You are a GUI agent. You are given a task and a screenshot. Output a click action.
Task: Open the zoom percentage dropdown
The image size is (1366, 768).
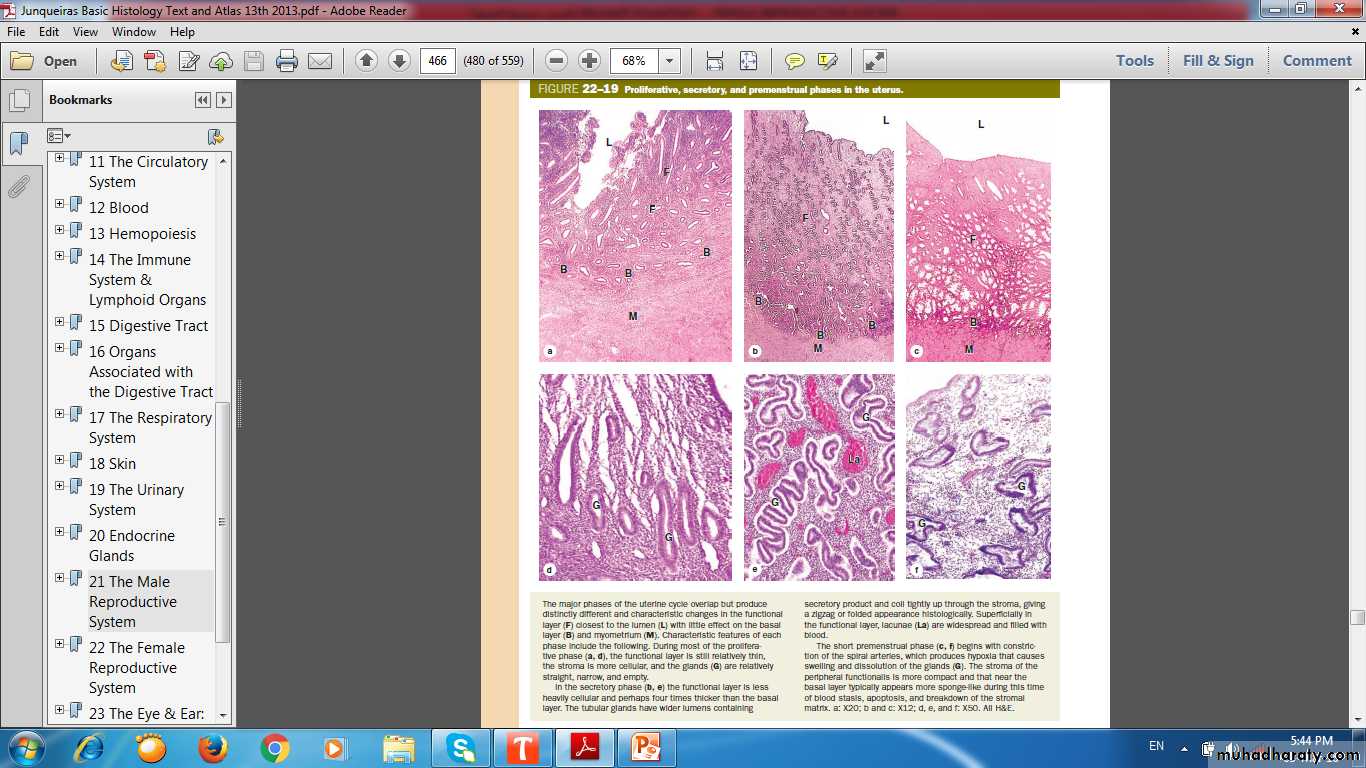tap(669, 61)
